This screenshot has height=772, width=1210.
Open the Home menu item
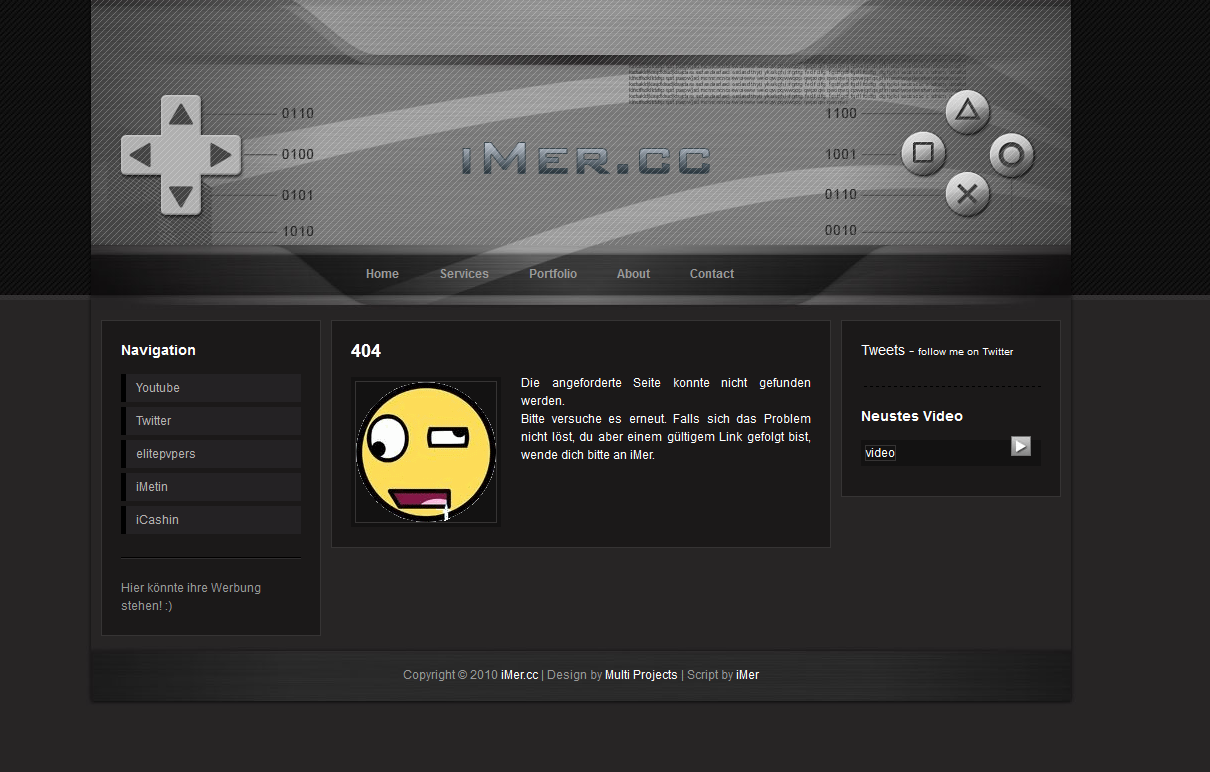[x=382, y=274]
